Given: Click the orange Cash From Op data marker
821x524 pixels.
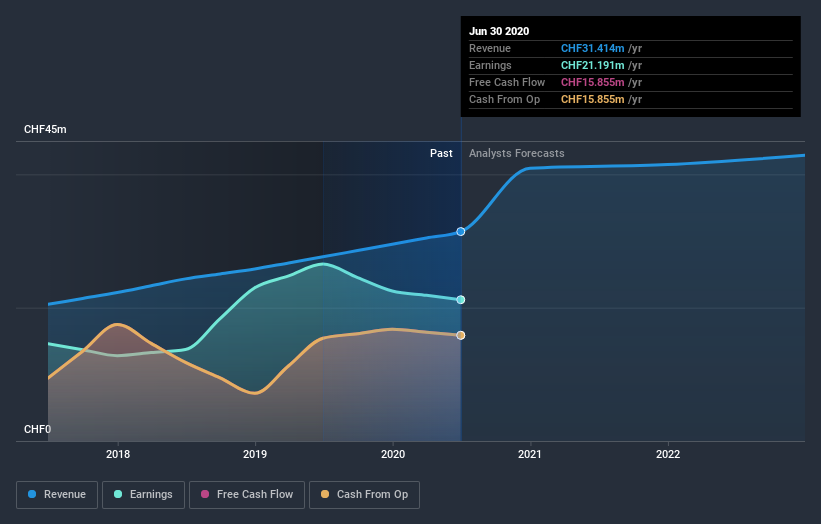Looking at the screenshot, I should click(460, 335).
